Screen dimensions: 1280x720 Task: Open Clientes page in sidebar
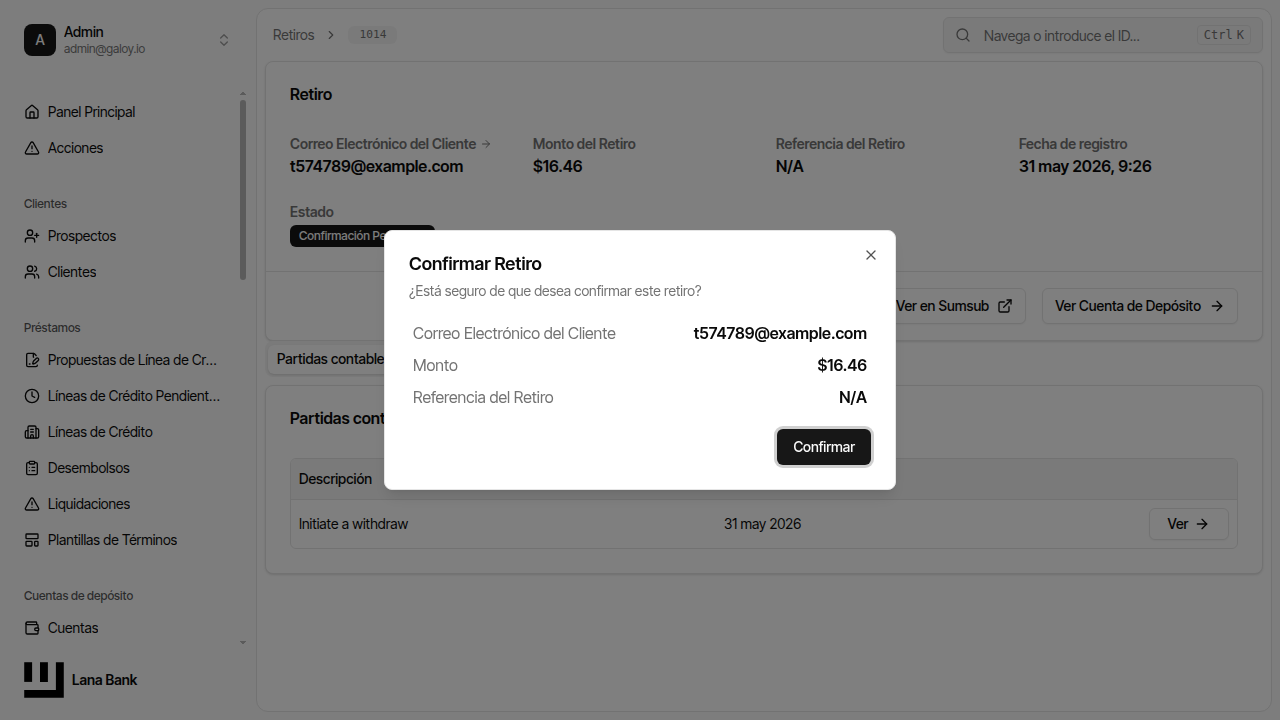click(72, 272)
